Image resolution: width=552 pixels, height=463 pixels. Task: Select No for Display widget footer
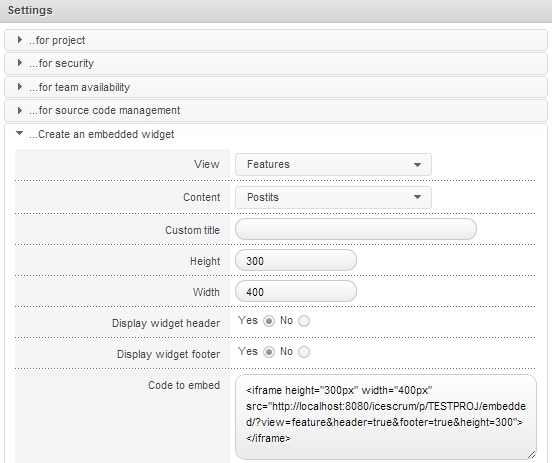click(x=304, y=352)
